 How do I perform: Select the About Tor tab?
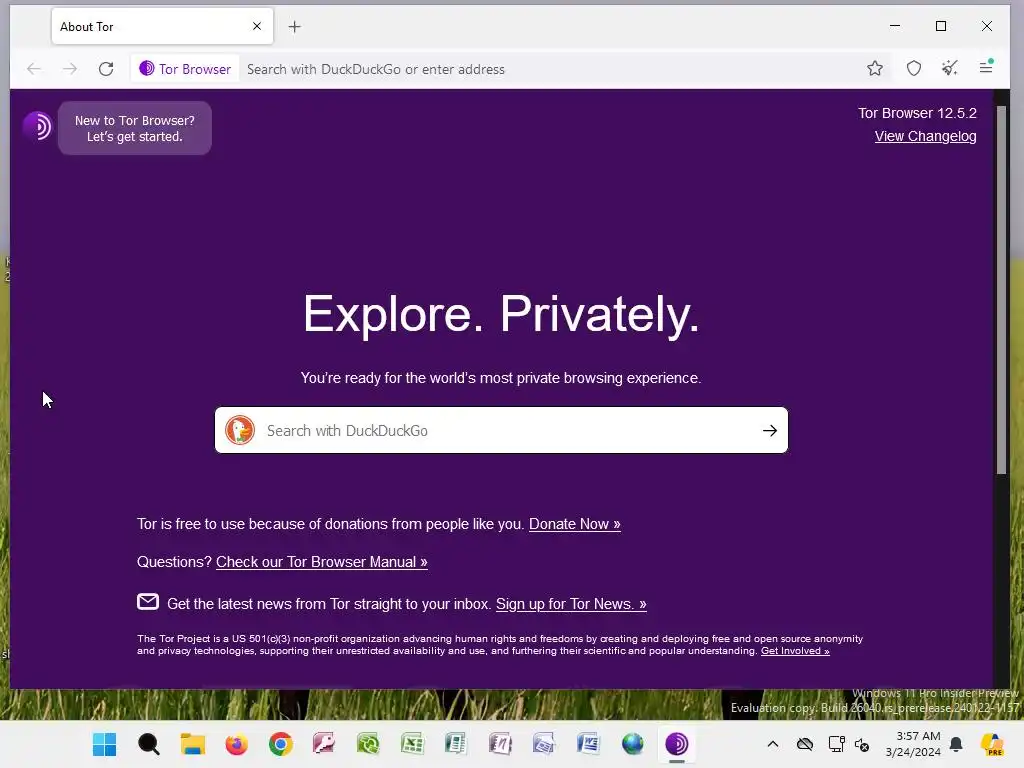pyautogui.click(x=163, y=26)
